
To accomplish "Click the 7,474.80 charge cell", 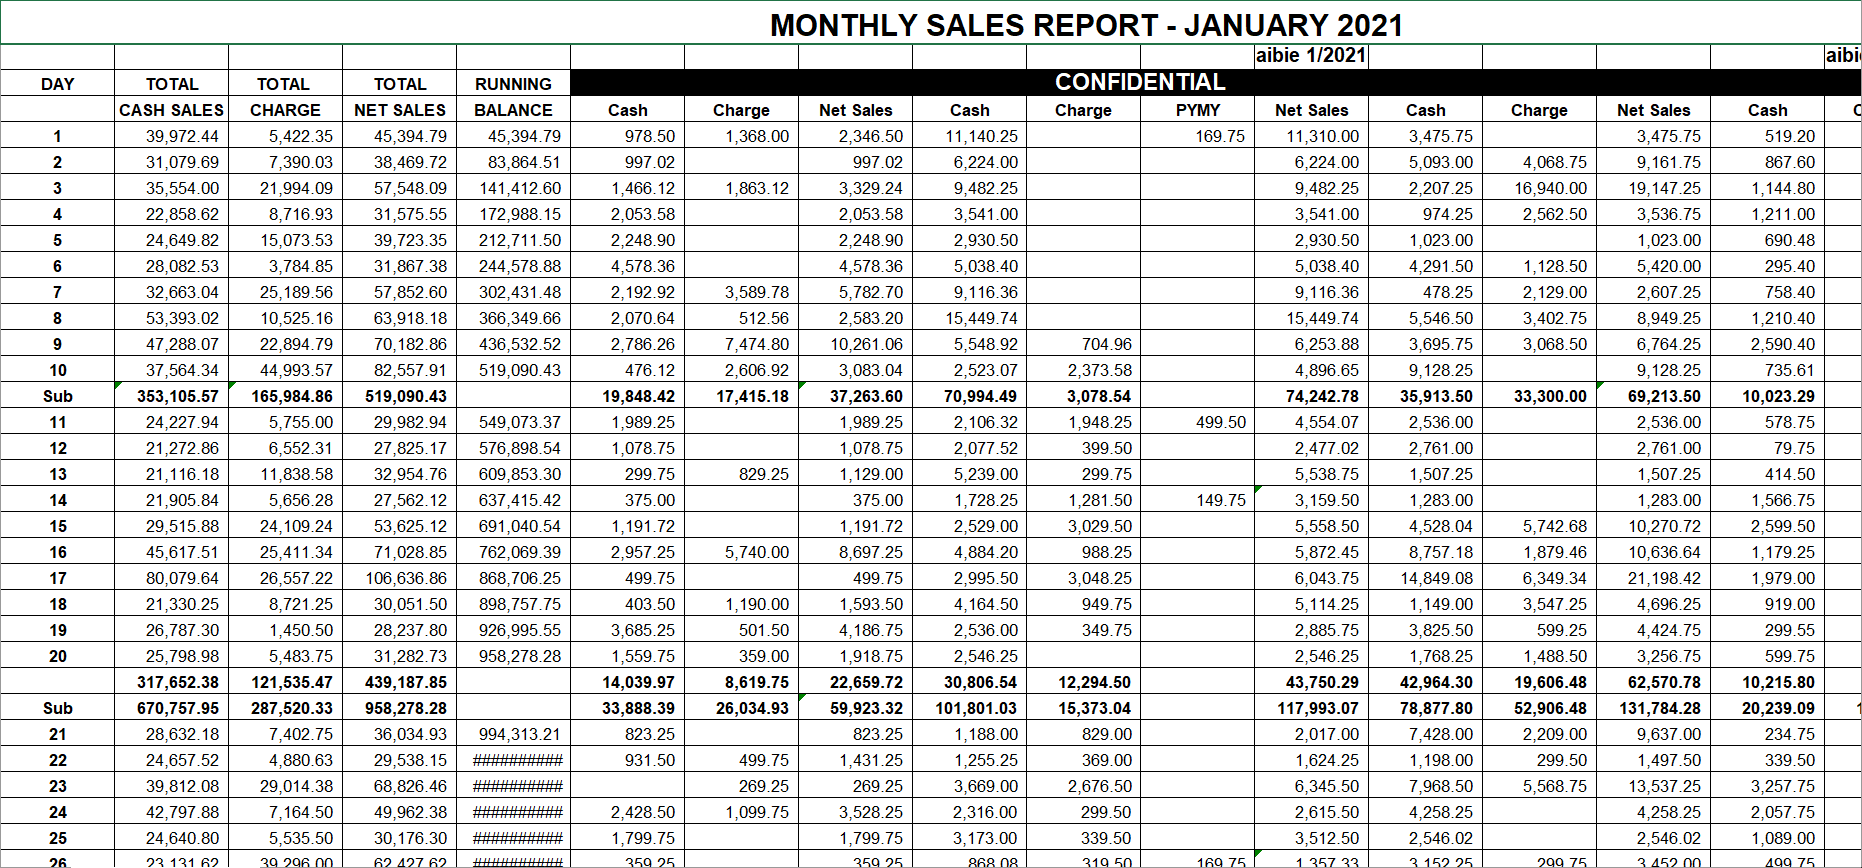I will coord(742,344).
